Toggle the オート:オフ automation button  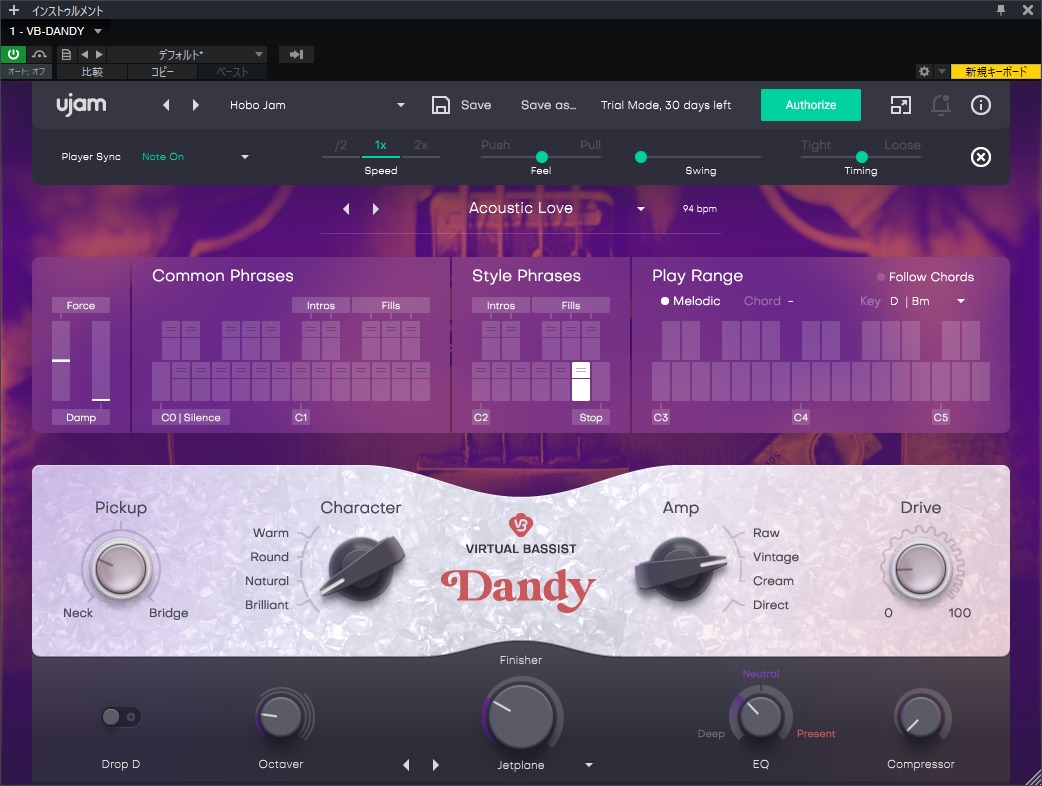tap(26, 71)
